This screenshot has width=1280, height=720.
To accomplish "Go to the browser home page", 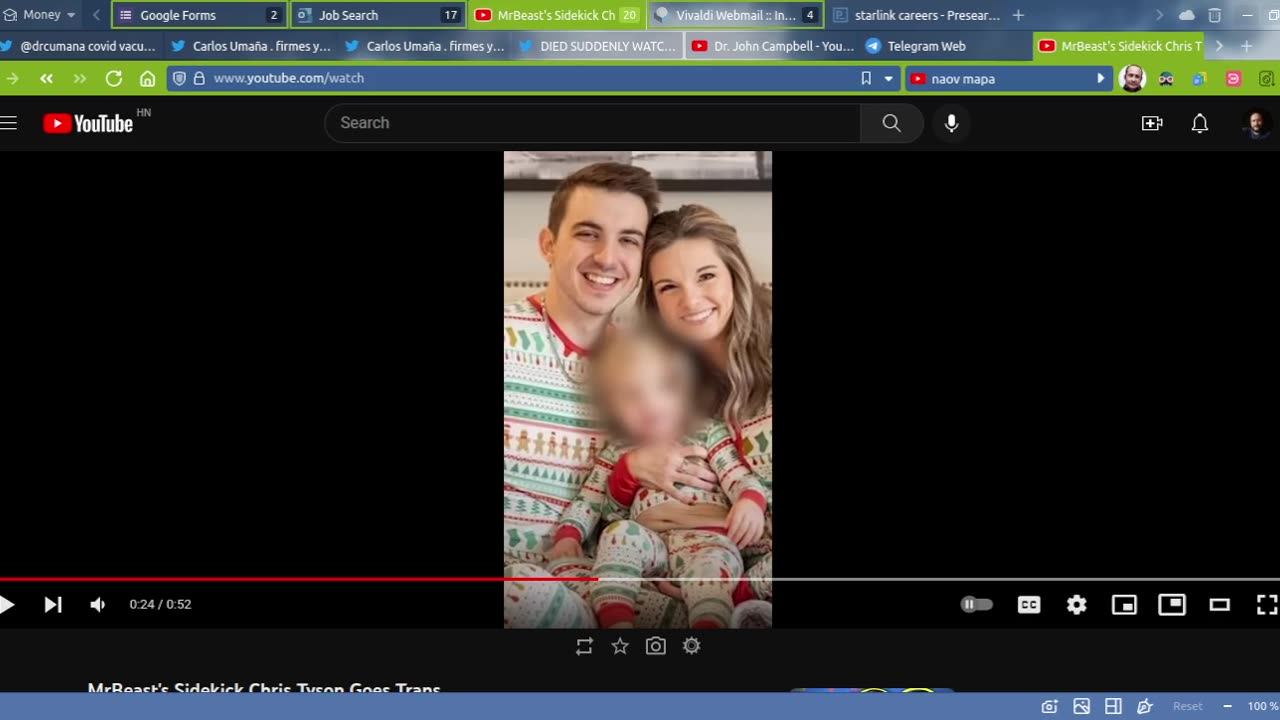I will (147, 78).
